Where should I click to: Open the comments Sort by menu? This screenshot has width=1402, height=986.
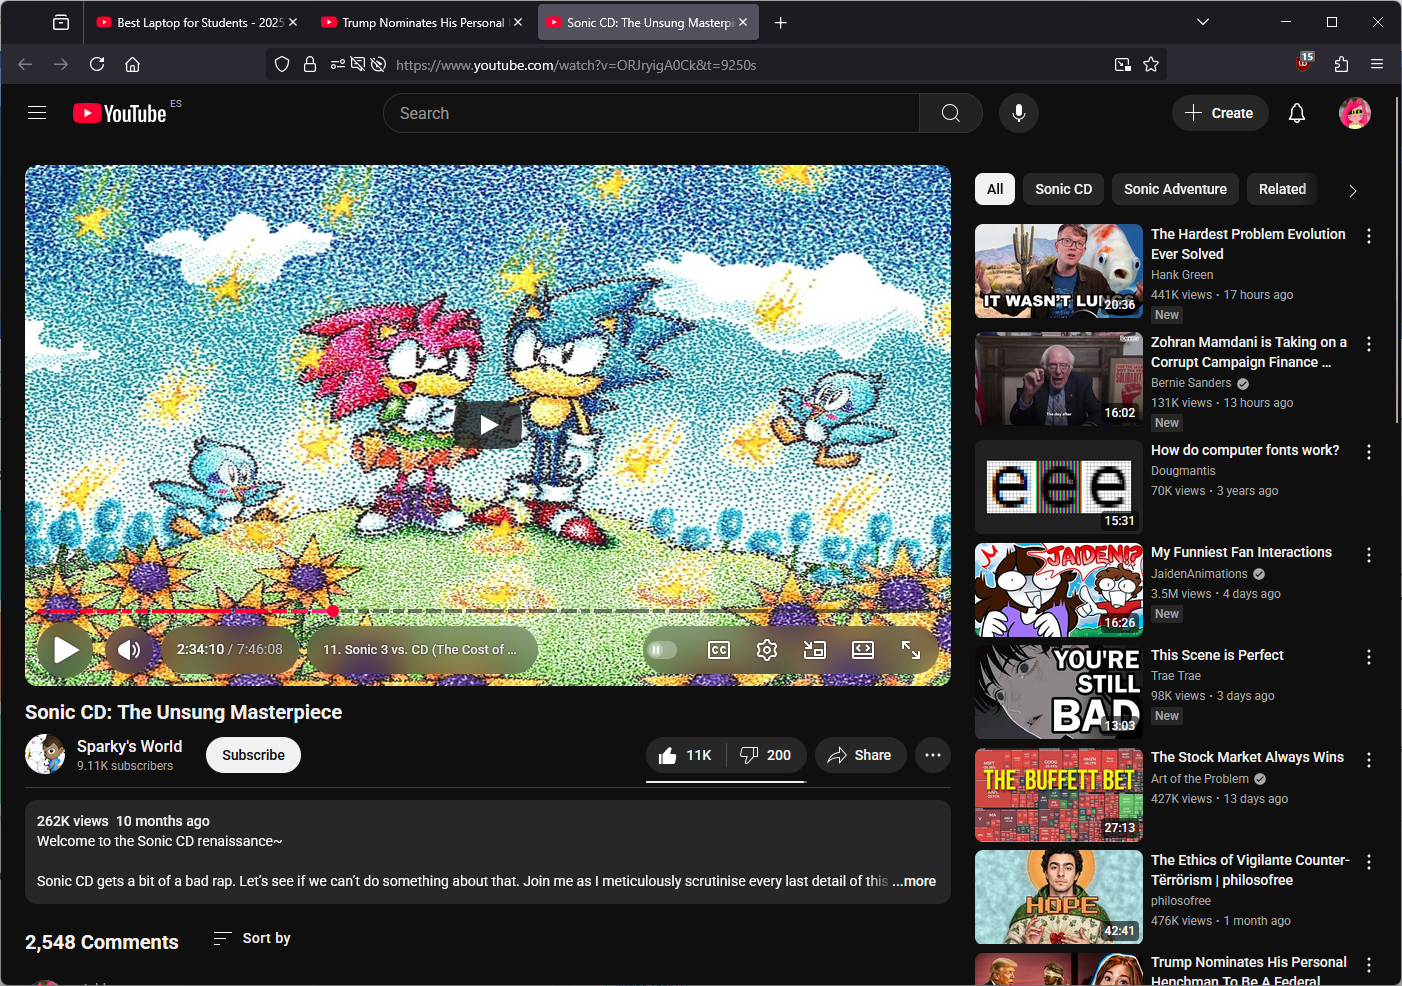click(x=252, y=938)
